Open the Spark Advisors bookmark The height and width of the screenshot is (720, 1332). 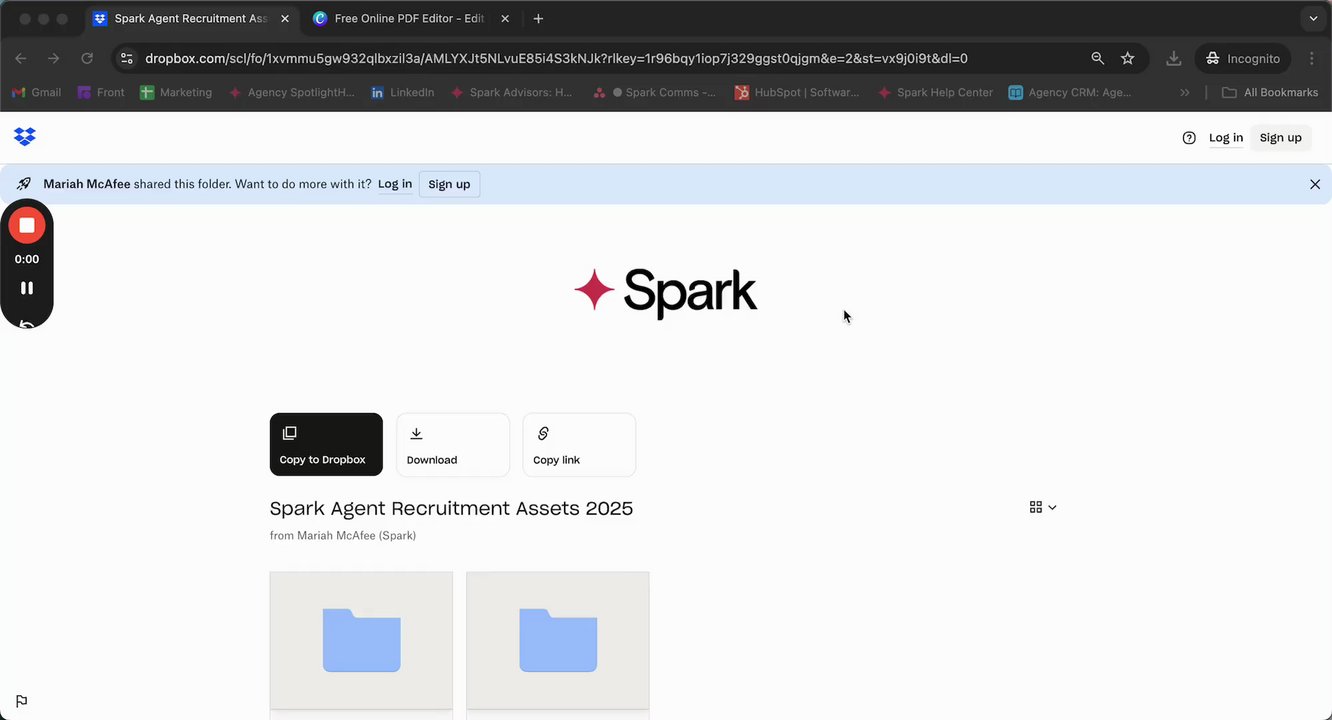pos(511,92)
